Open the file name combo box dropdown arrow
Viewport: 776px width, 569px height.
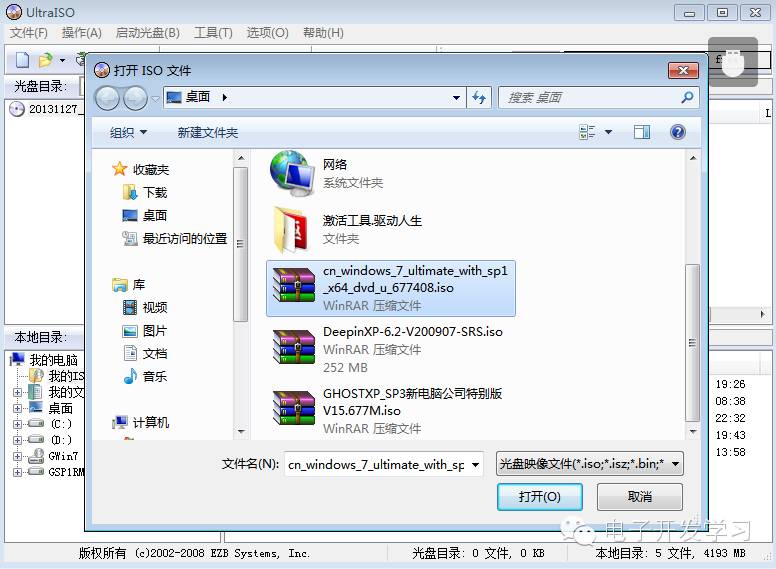(x=476, y=465)
